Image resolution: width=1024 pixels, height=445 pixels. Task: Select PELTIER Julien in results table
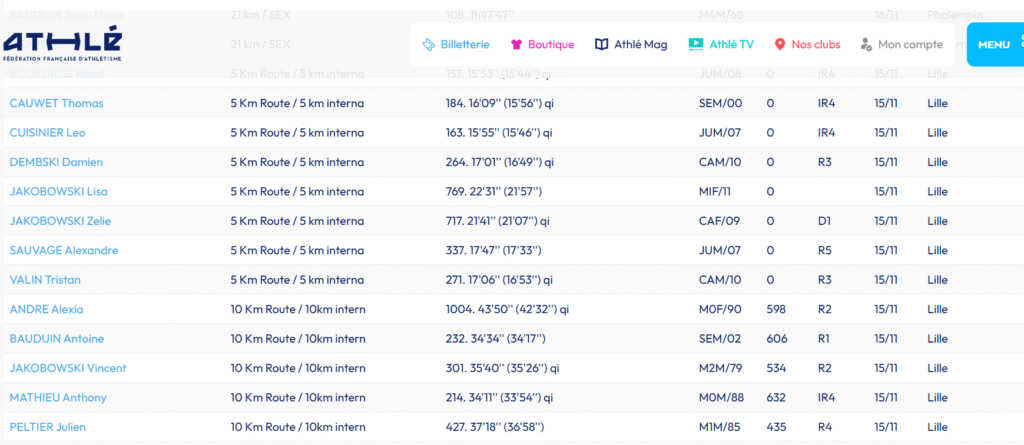47,427
